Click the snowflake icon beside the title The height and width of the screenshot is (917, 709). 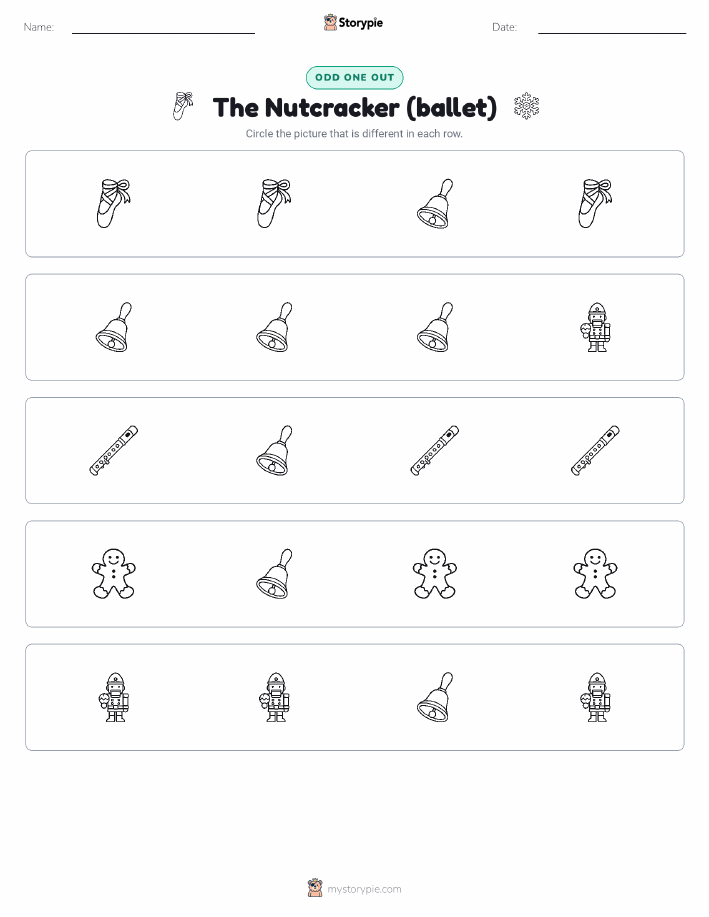(526, 106)
